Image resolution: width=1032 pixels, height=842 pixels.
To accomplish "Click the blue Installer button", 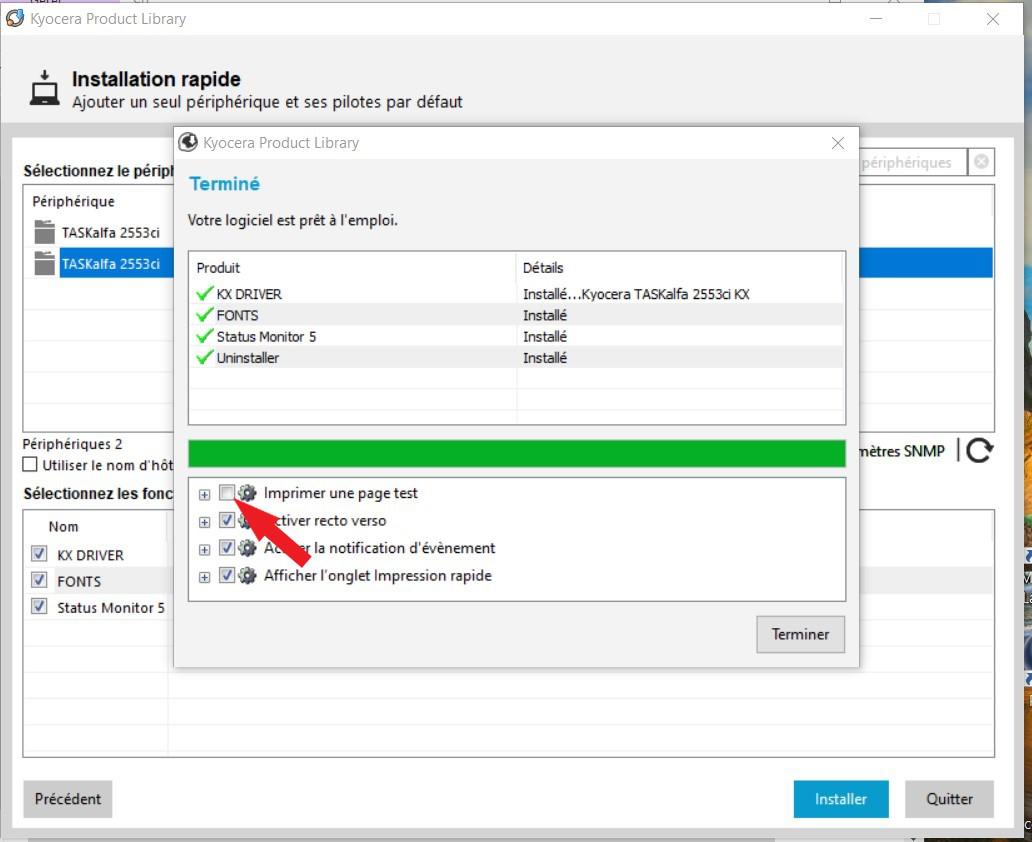I will (840, 799).
